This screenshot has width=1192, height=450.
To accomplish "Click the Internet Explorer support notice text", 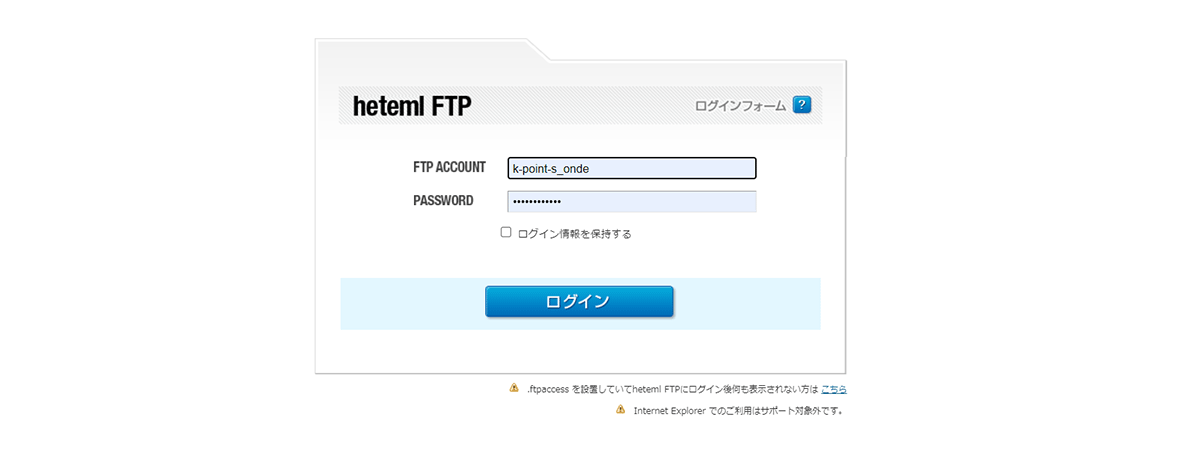I will (x=738, y=411).
